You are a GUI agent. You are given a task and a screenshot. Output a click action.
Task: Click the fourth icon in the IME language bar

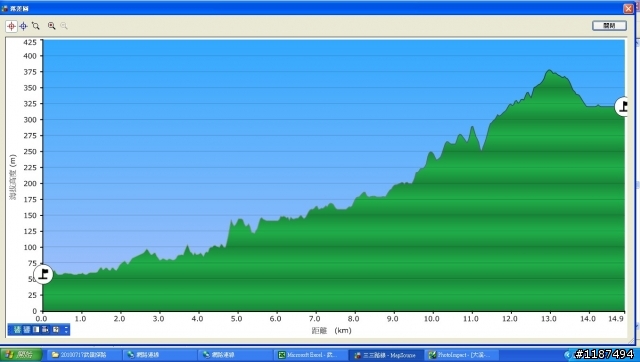(45, 329)
